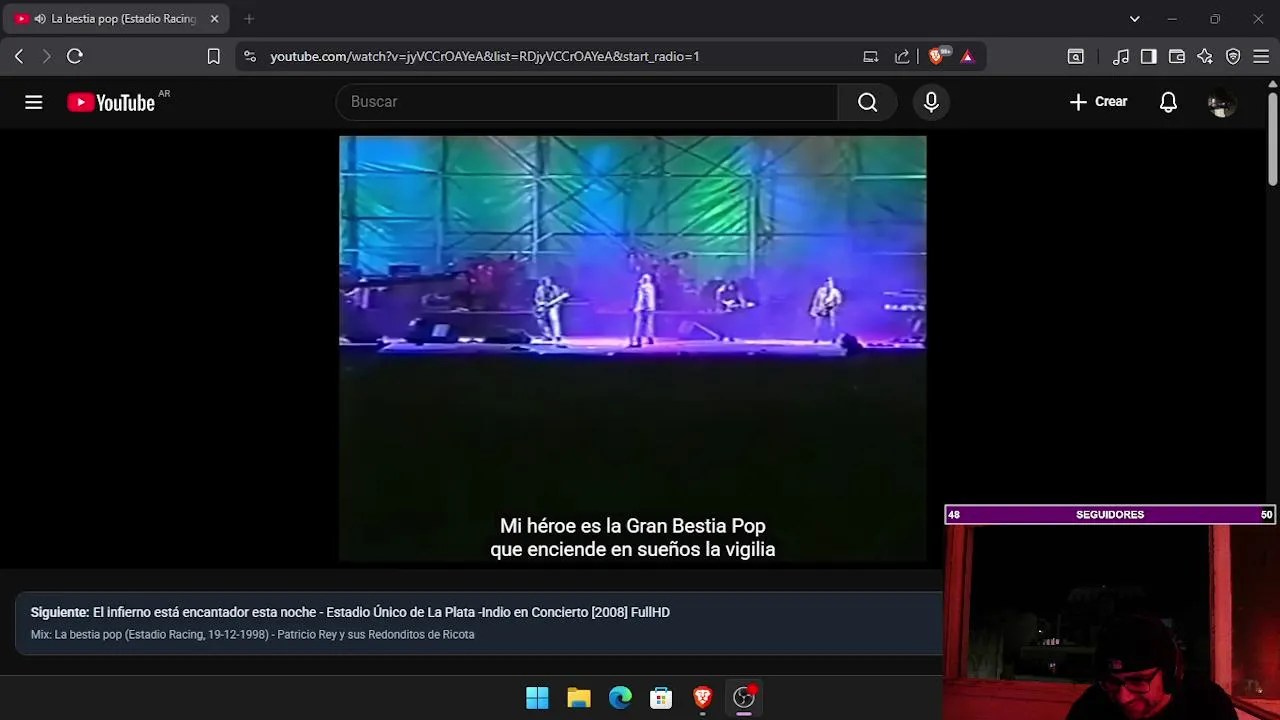This screenshot has height=720, width=1280.
Task: Open site settings icon in address bar
Action: (250, 57)
